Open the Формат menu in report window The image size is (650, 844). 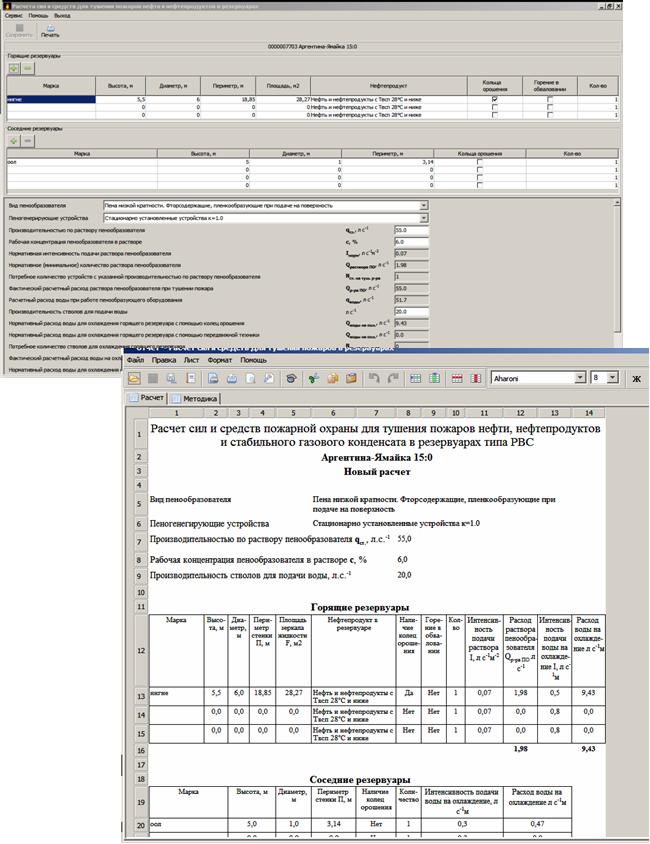pyautogui.click(x=220, y=359)
